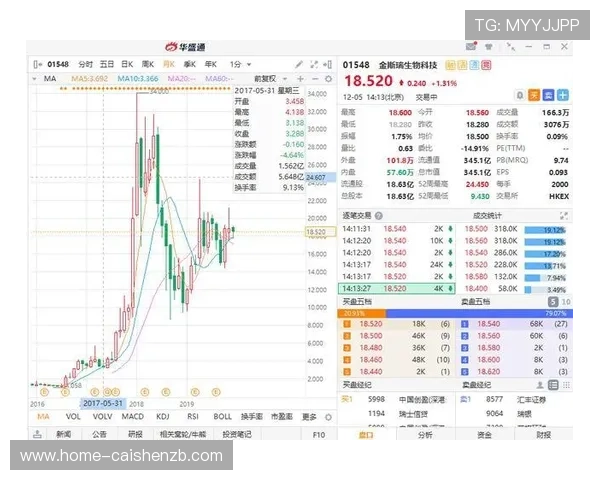
Task: Toggle the KDJ indicator
Action: [x=163, y=416]
